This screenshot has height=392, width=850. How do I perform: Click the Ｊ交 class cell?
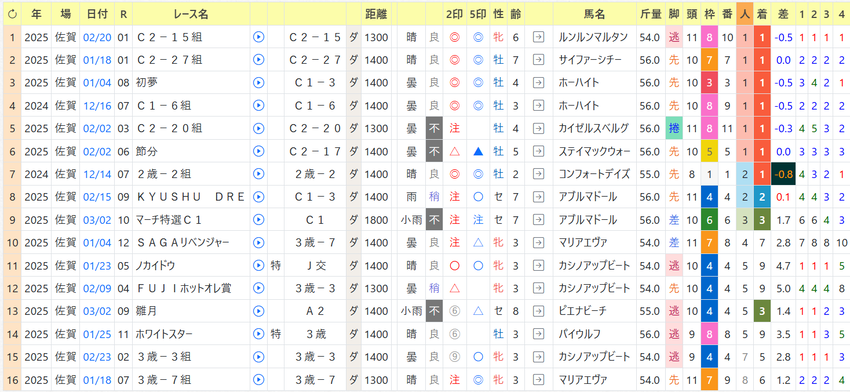coord(315,266)
